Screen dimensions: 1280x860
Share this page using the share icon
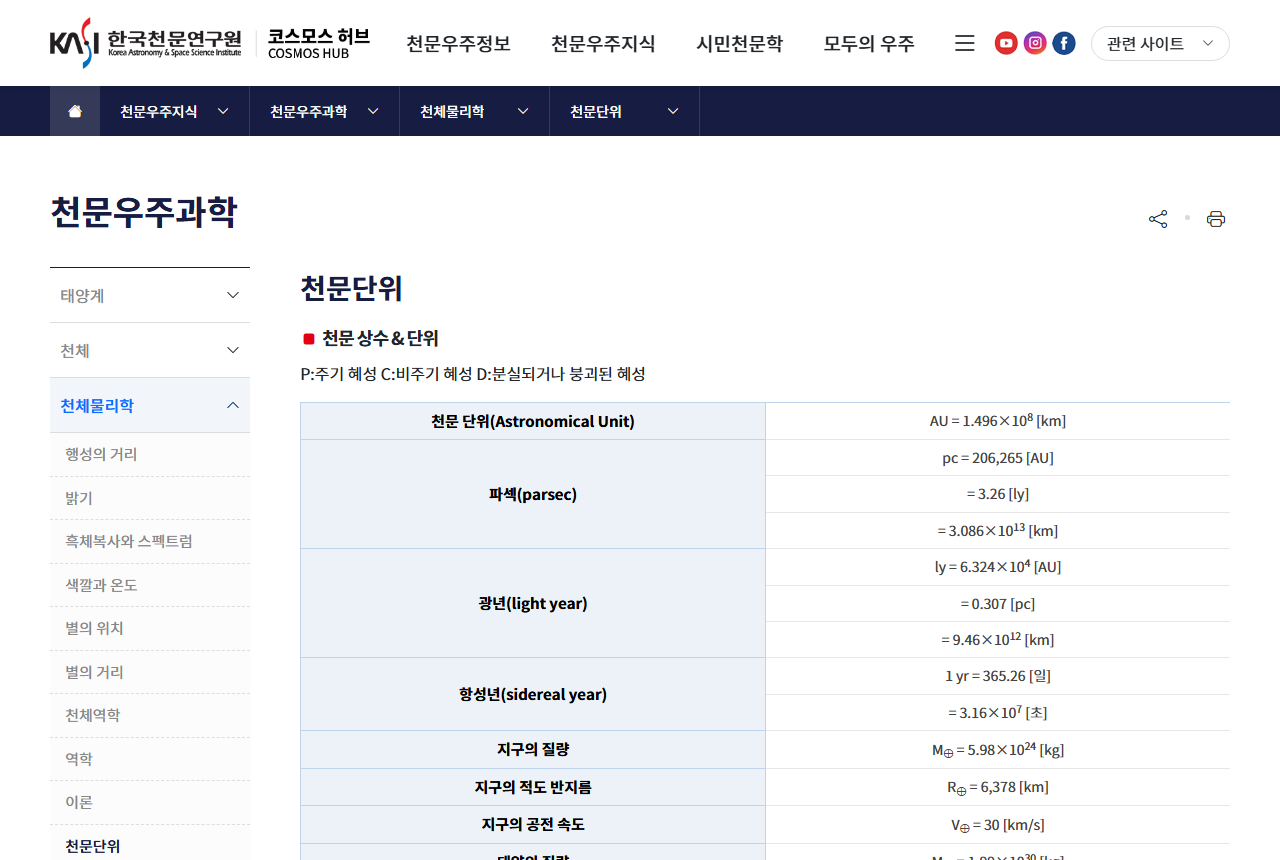coord(1158,219)
